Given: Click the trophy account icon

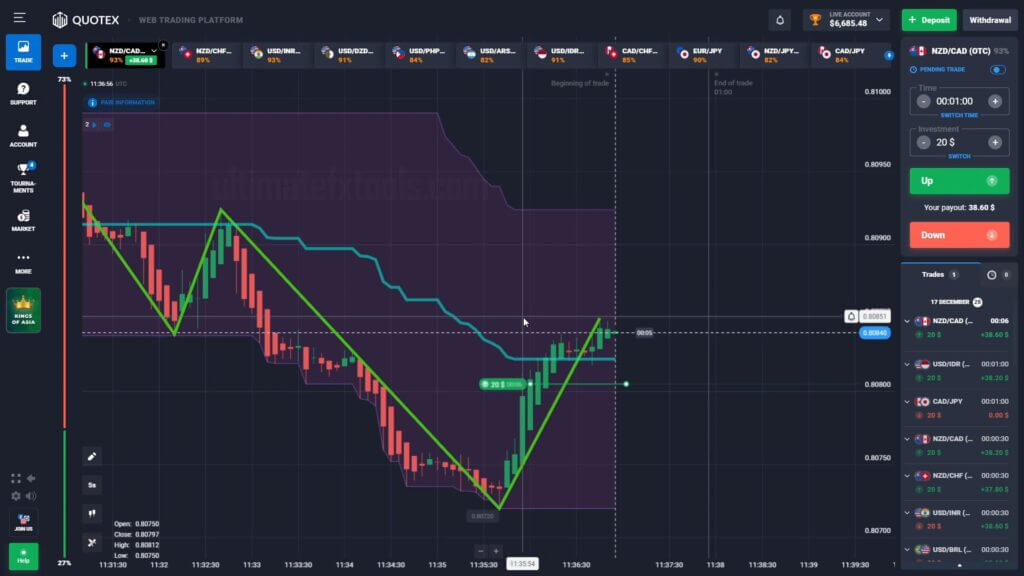Looking at the screenshot, I should click(815, 20).
